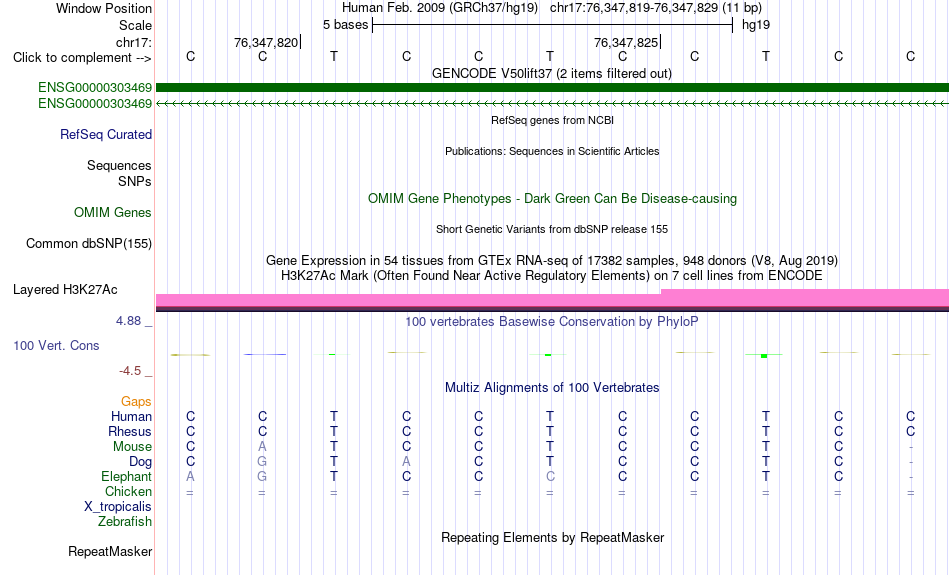Select the Human species label
950x575 pixels.
click(x=131, y=416)
